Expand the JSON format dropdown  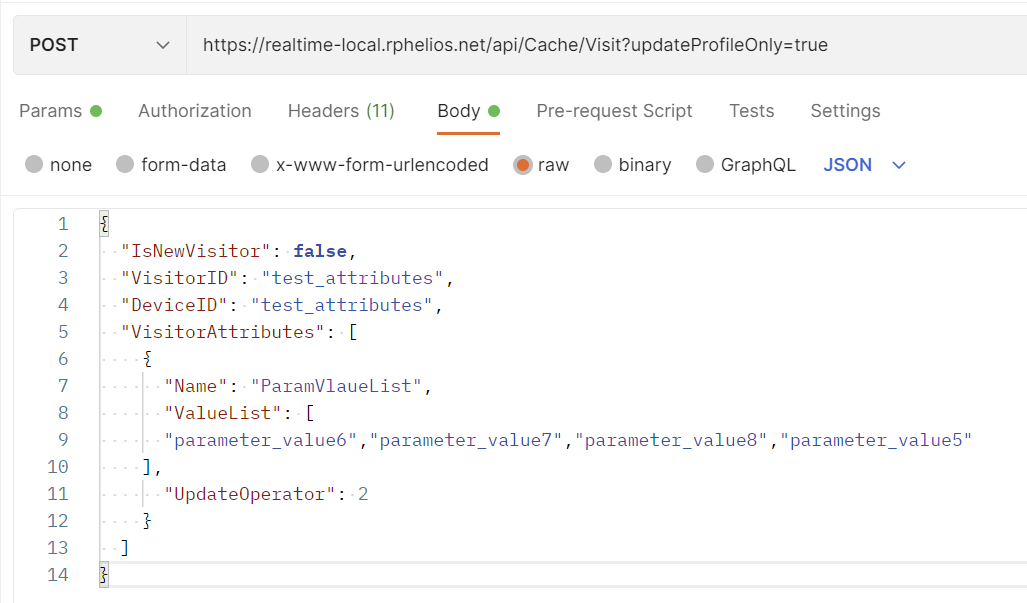click(x=864, y=165)
